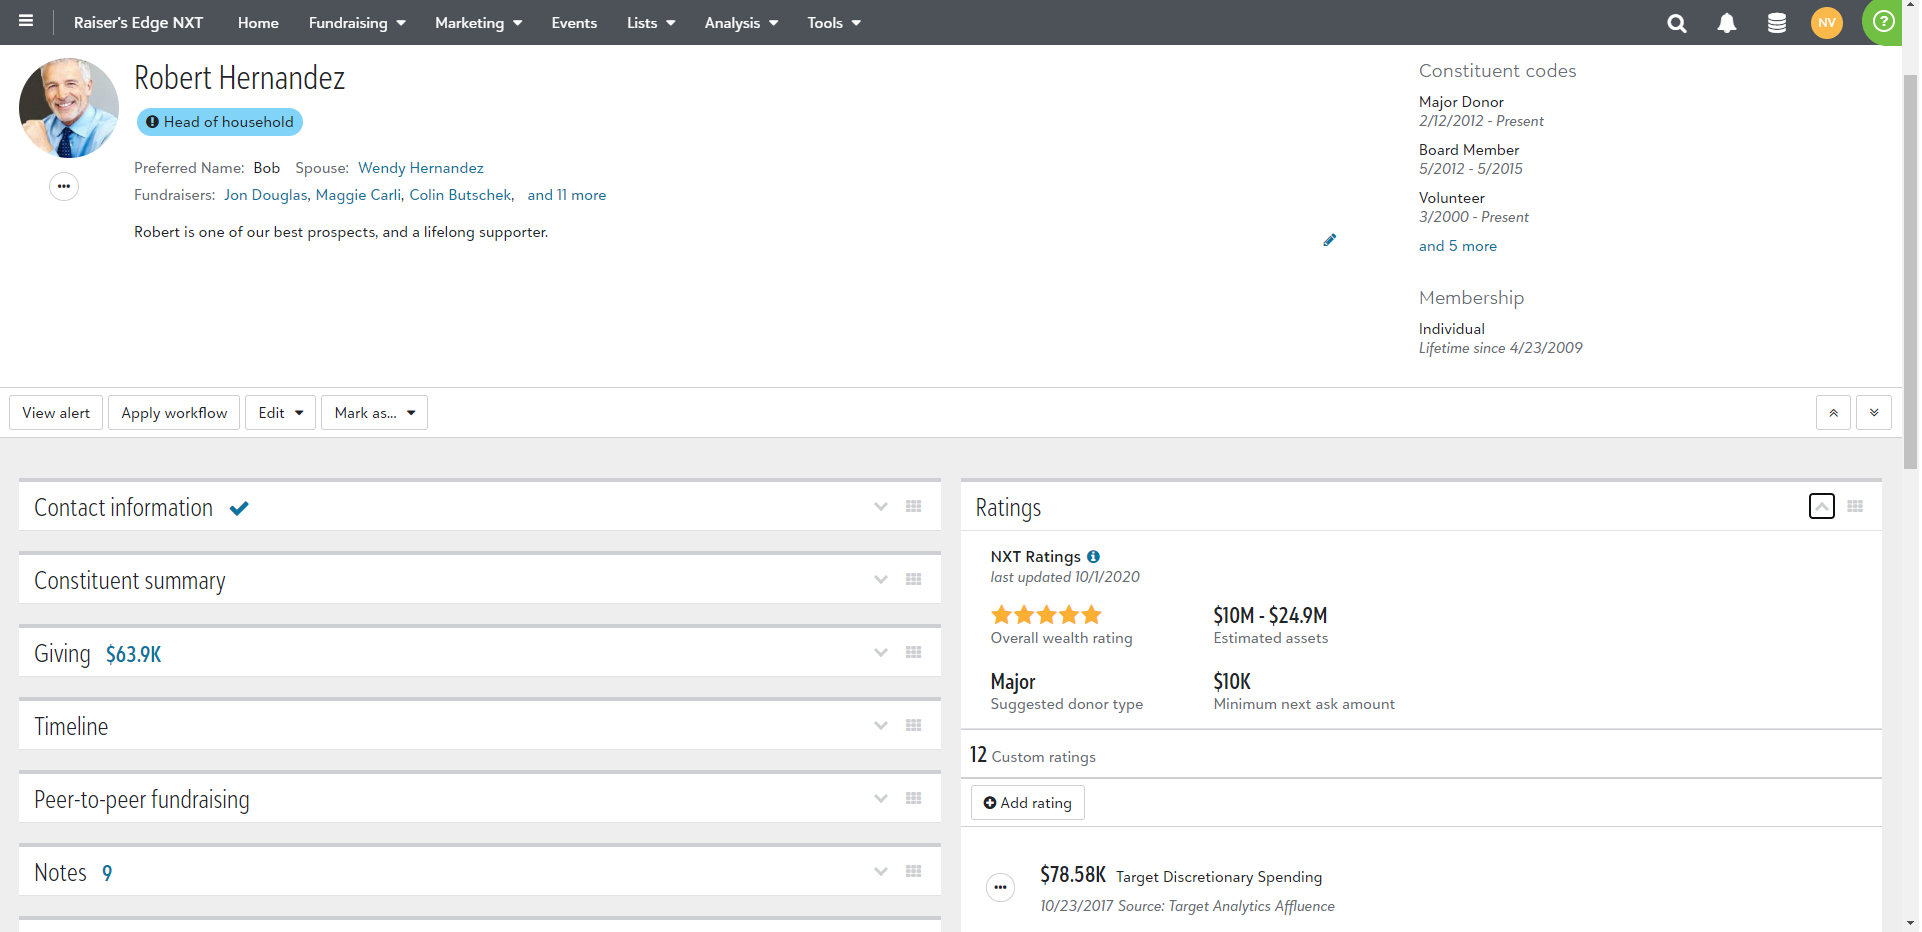Collapse the Ratings tile

pos(1821,507)
